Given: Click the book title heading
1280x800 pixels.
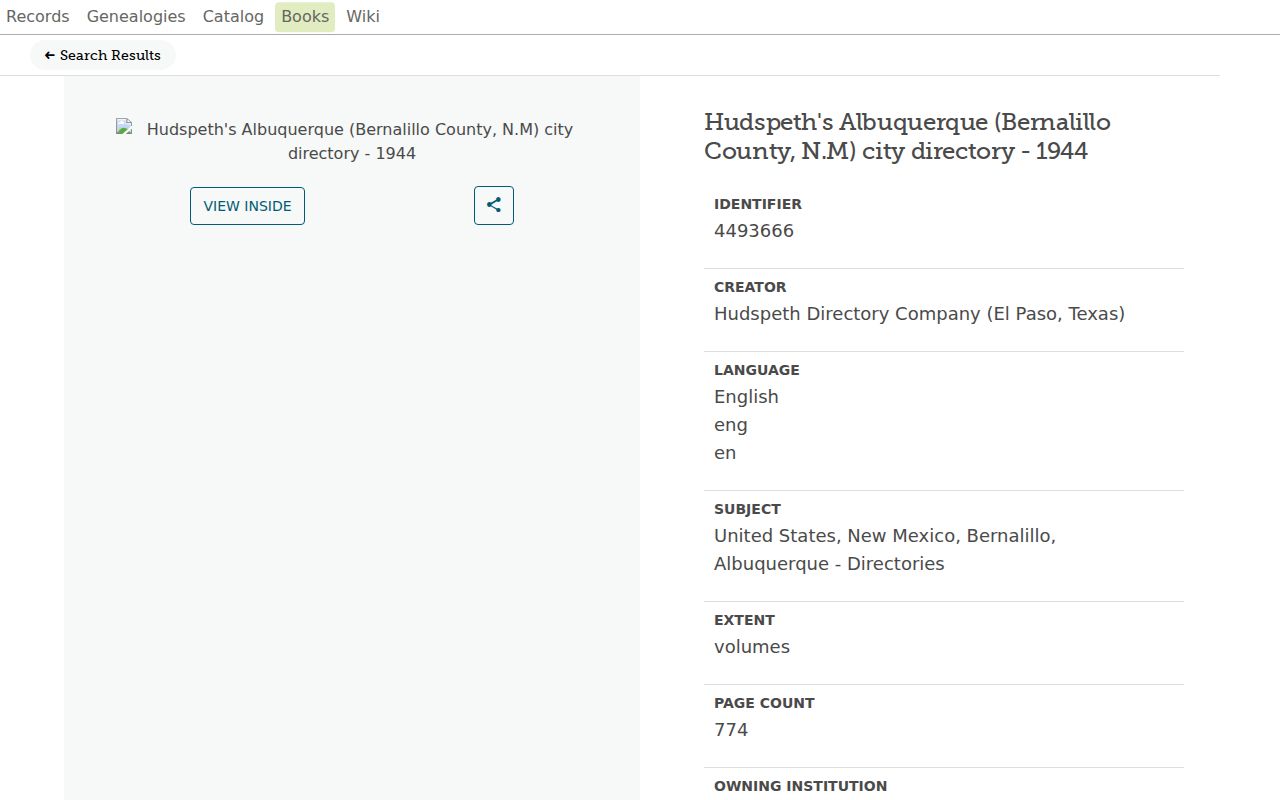Looking at the screenshot, I should pos(907,136).
